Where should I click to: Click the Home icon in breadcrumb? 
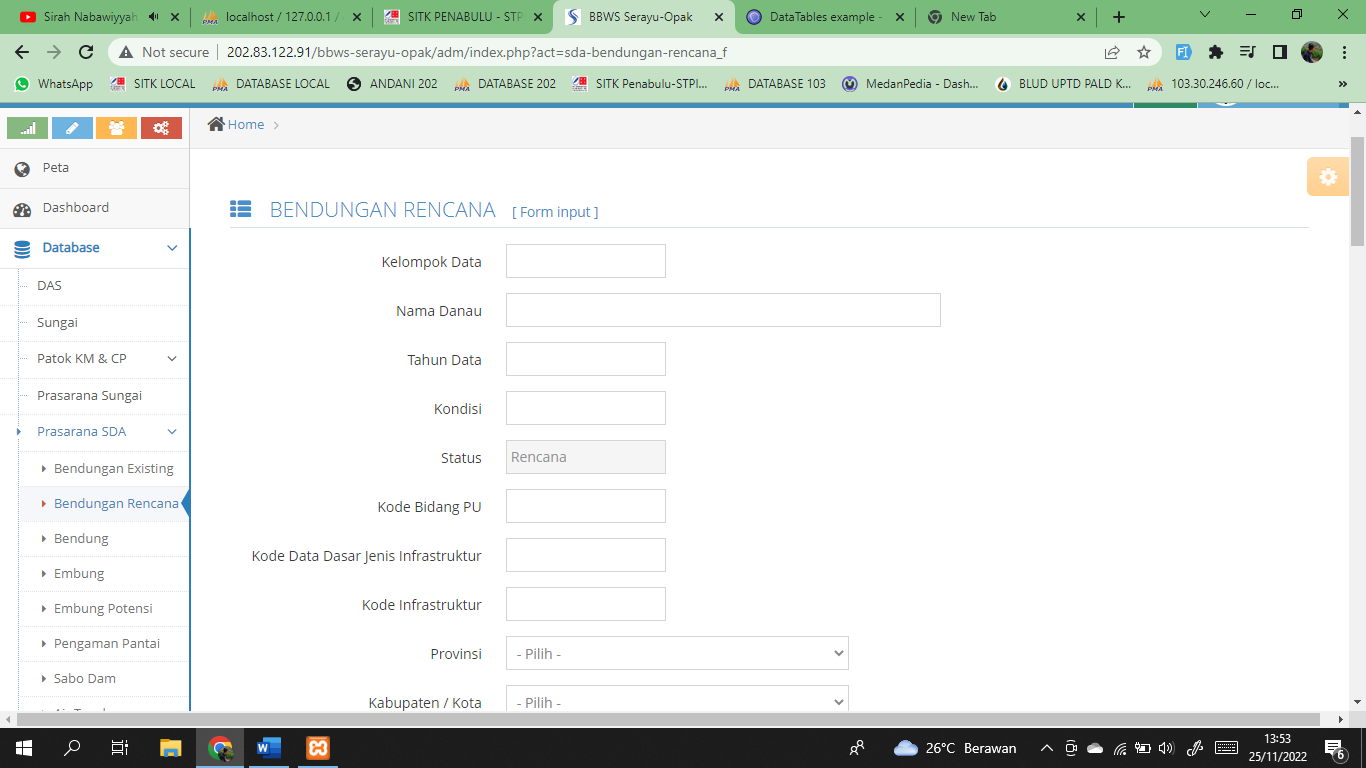tap(216, 124)
